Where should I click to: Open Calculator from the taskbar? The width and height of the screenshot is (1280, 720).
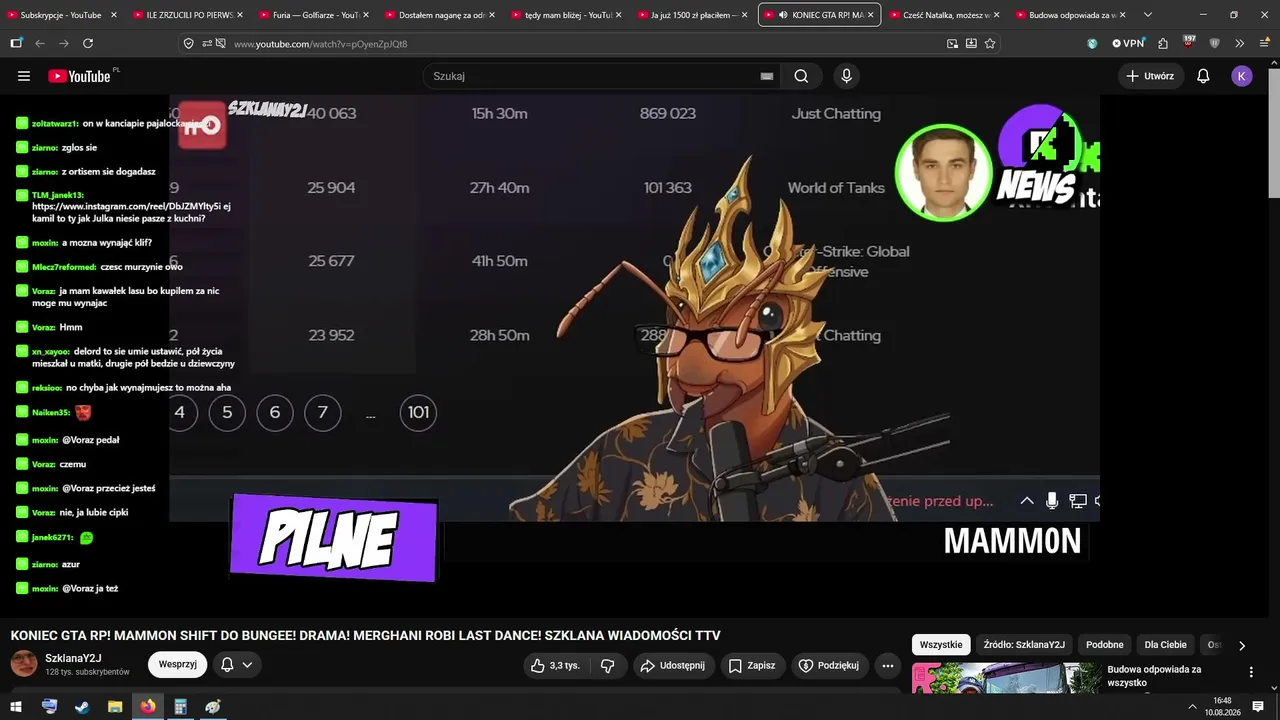click(180, 707)
